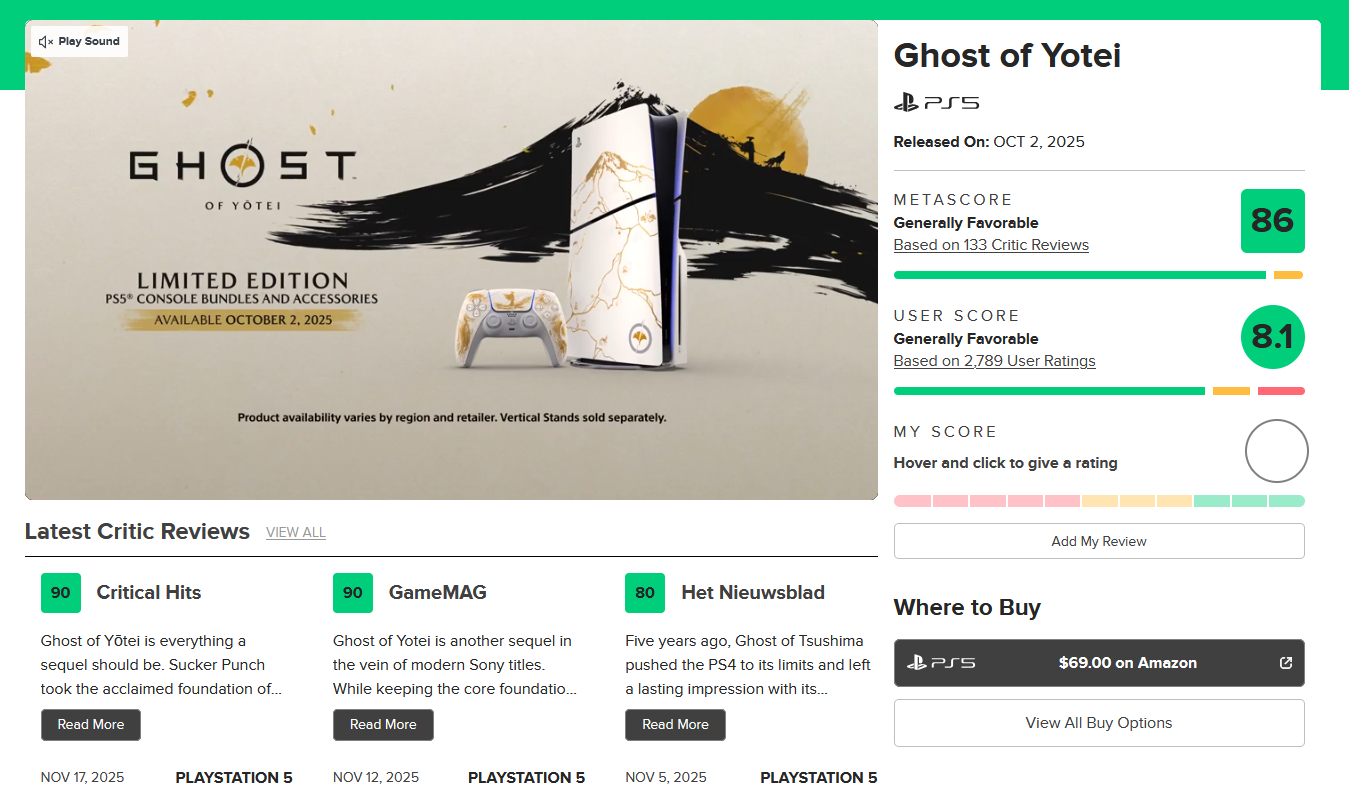Open Based on 2,789 User Ratings link

click(994, 361)
